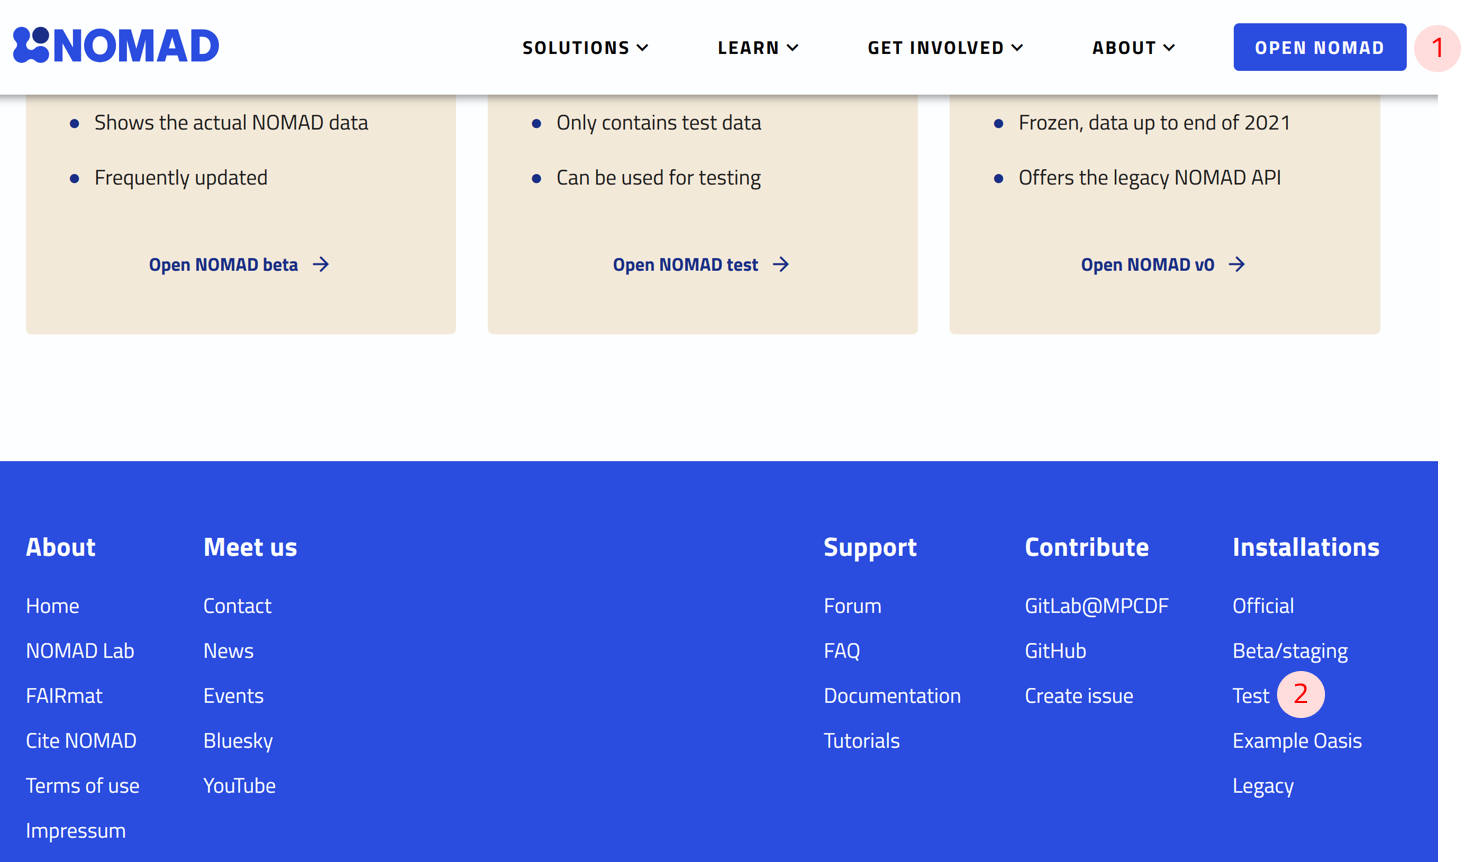
Task: Click the arrow beside Open NOMAD test
Action: (x=781, y=265)
